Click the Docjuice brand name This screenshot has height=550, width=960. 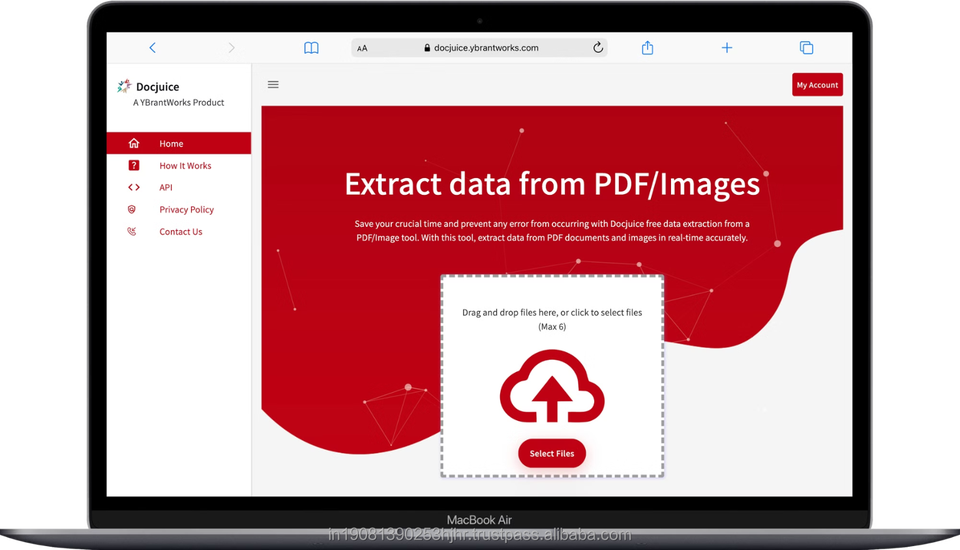point(157,87)
